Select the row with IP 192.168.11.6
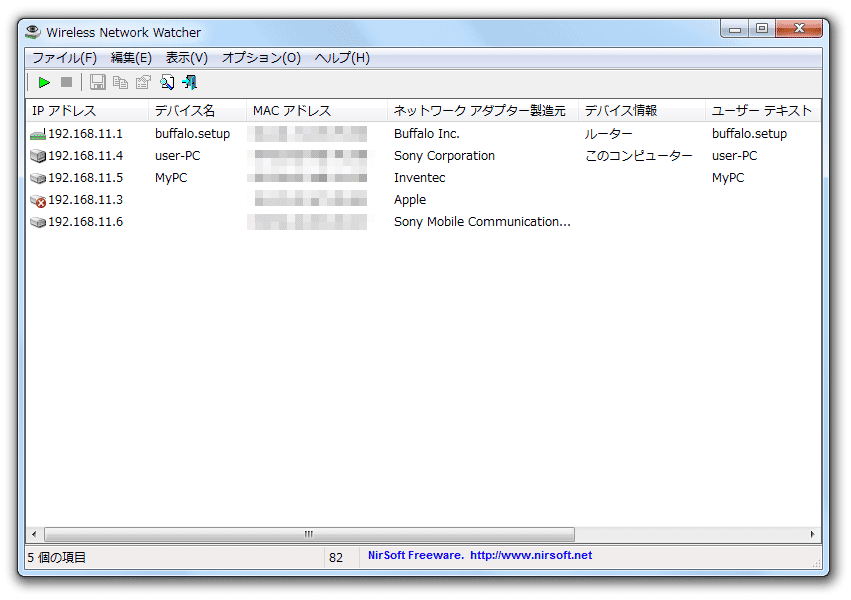This screenshot has width=851, height=600. pos(423,222)
